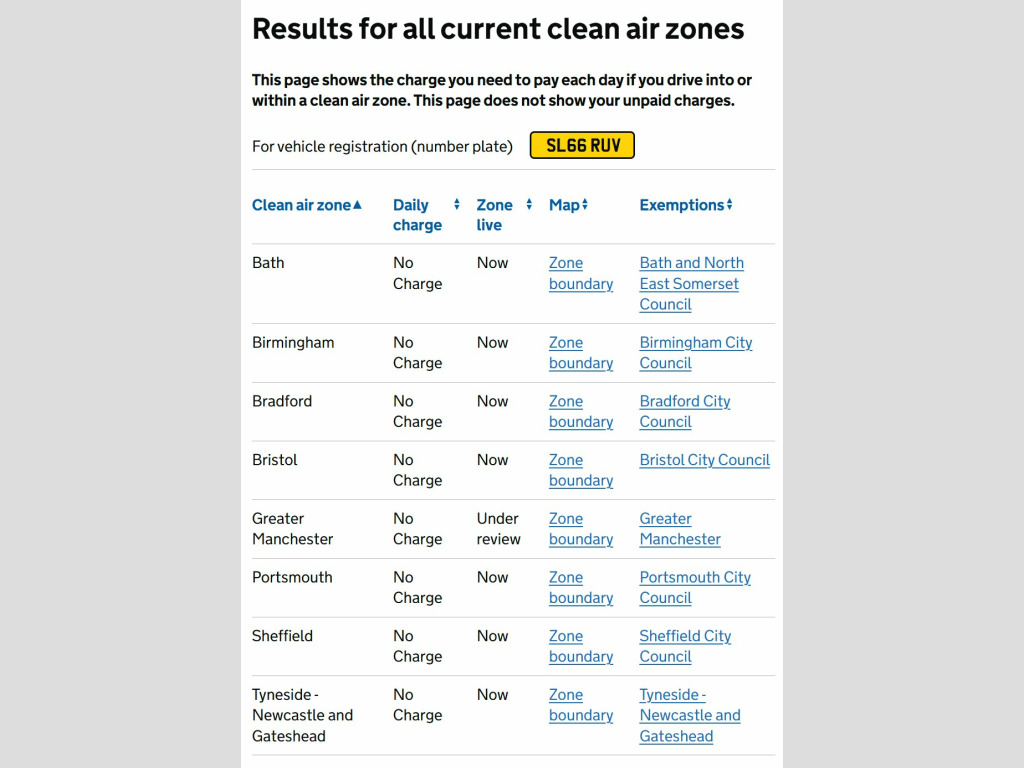Sort by Zone live column header
The image size is (1024, 768).
pos(494,215)
